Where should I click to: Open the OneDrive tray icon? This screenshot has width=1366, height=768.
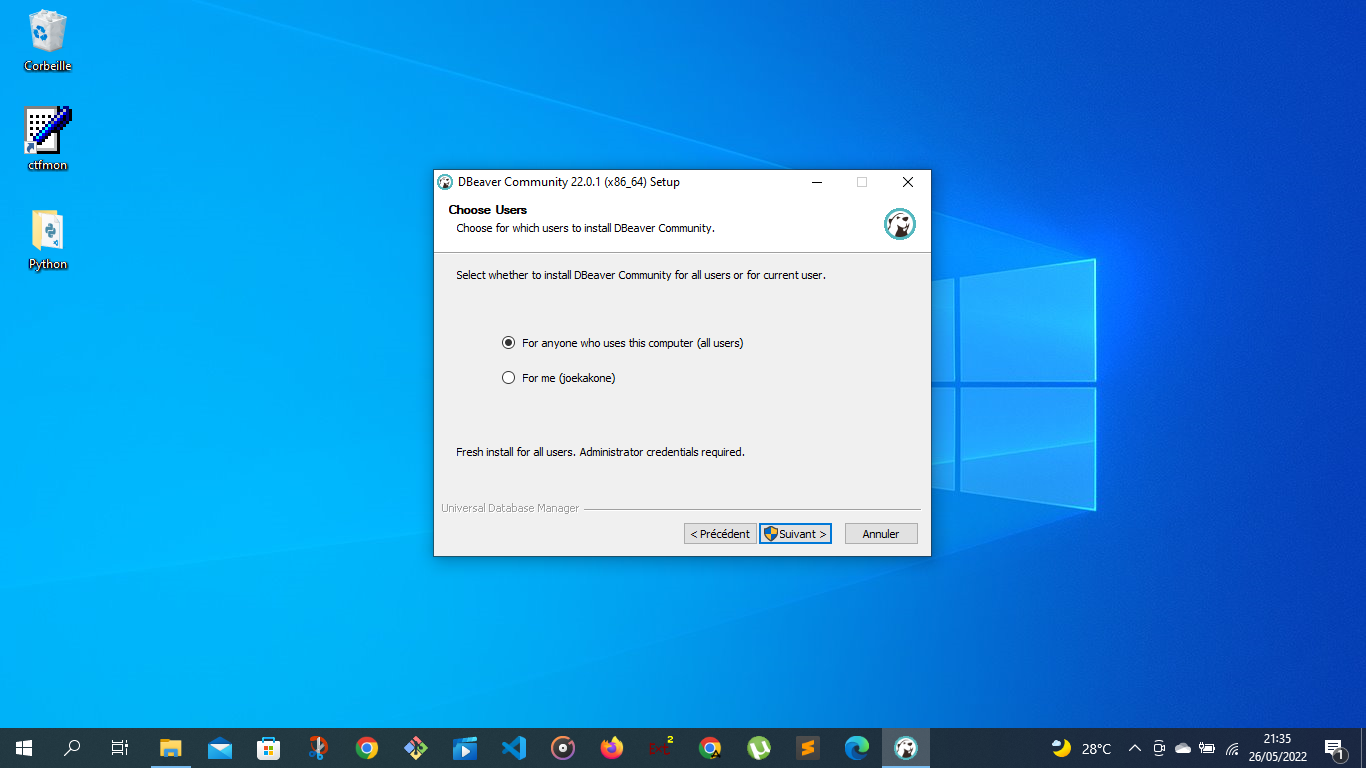click(1183, 748)
